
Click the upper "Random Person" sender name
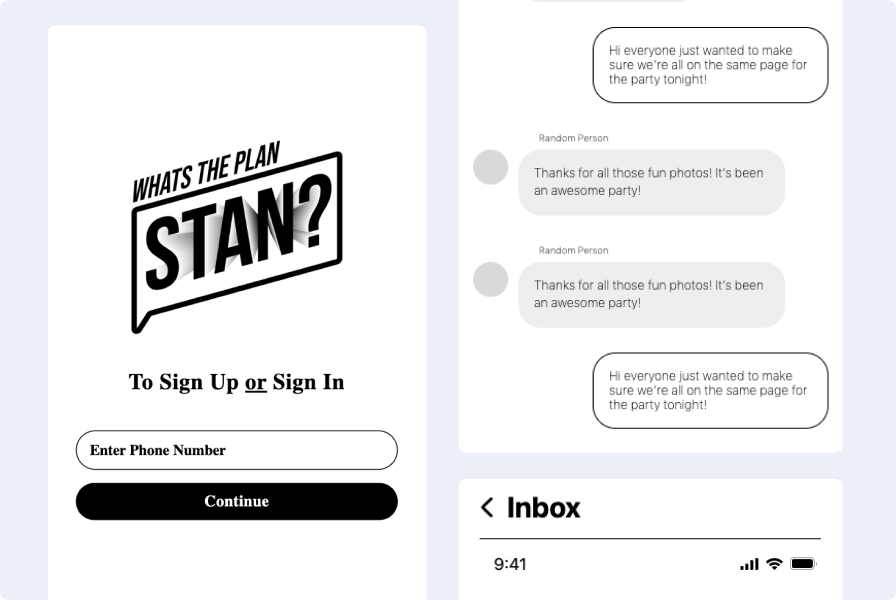[x=573, y=138]
